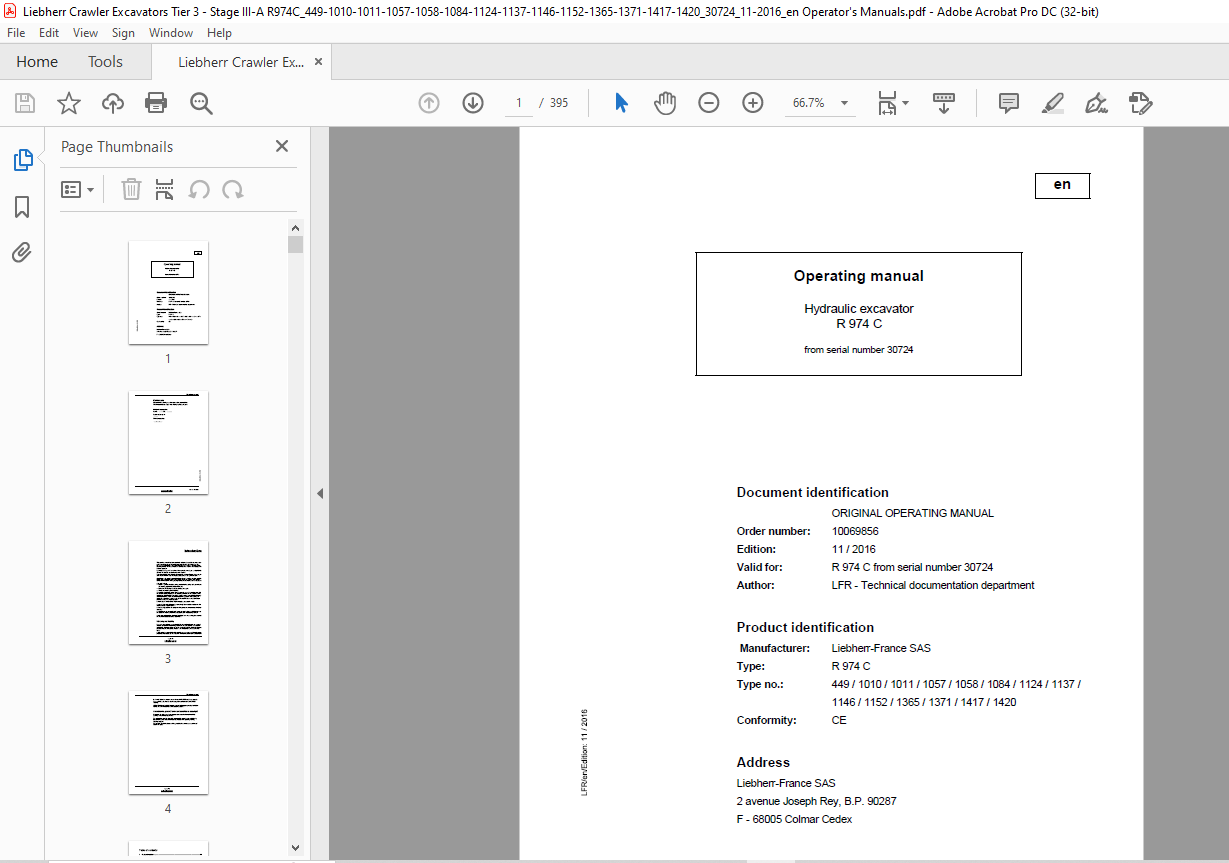Screen dimensions: 1229x863
Task: Select page 2 thumbnail
Action: click(x=168, y=442)
